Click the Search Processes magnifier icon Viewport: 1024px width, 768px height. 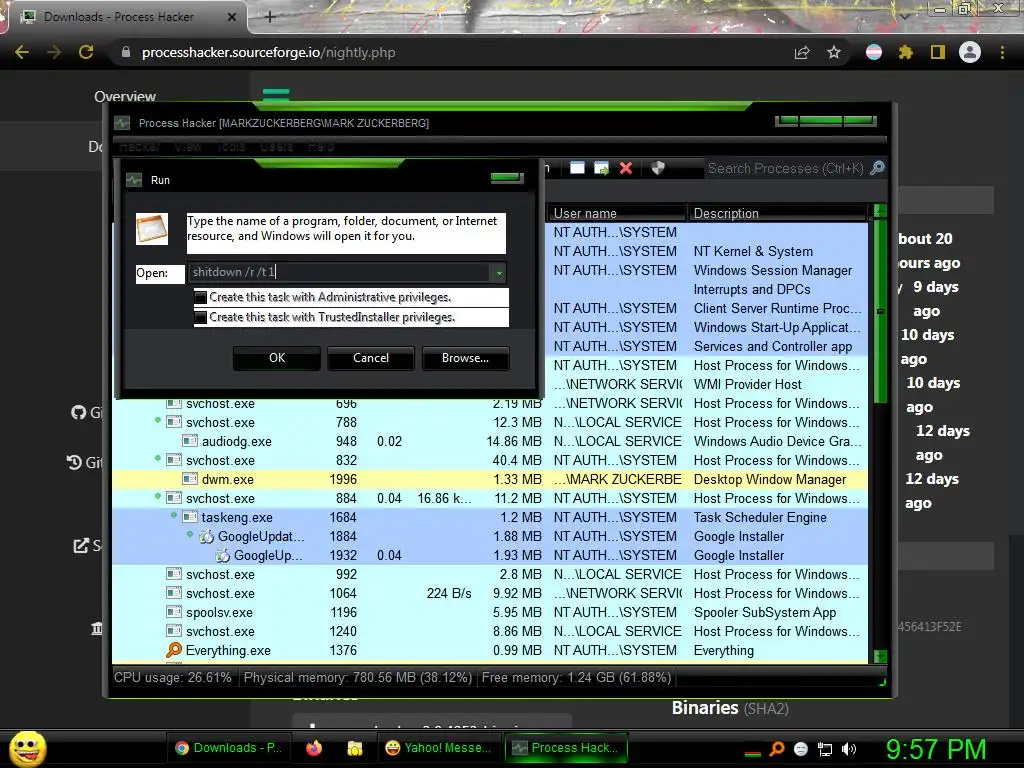click(878, 168)
